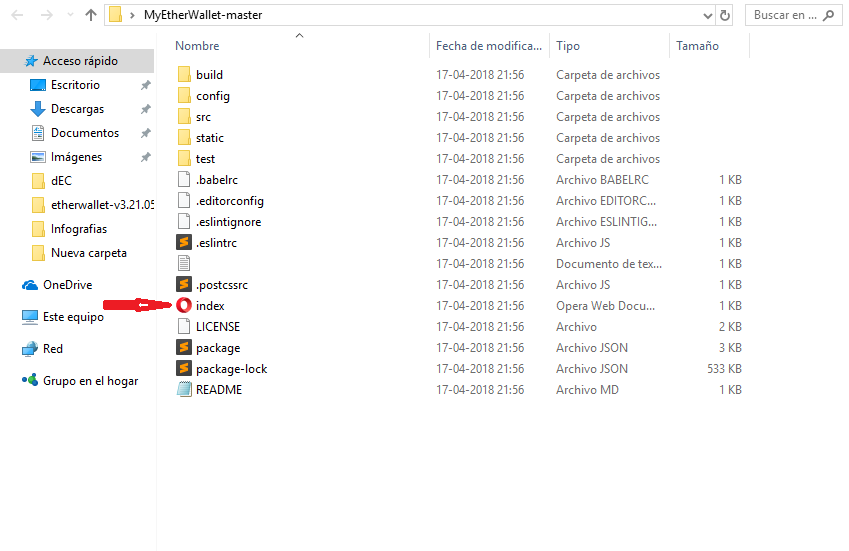Open recent locations dropdown arrow
This screenshot has height=551, width=849.
[x=70, y=15]
